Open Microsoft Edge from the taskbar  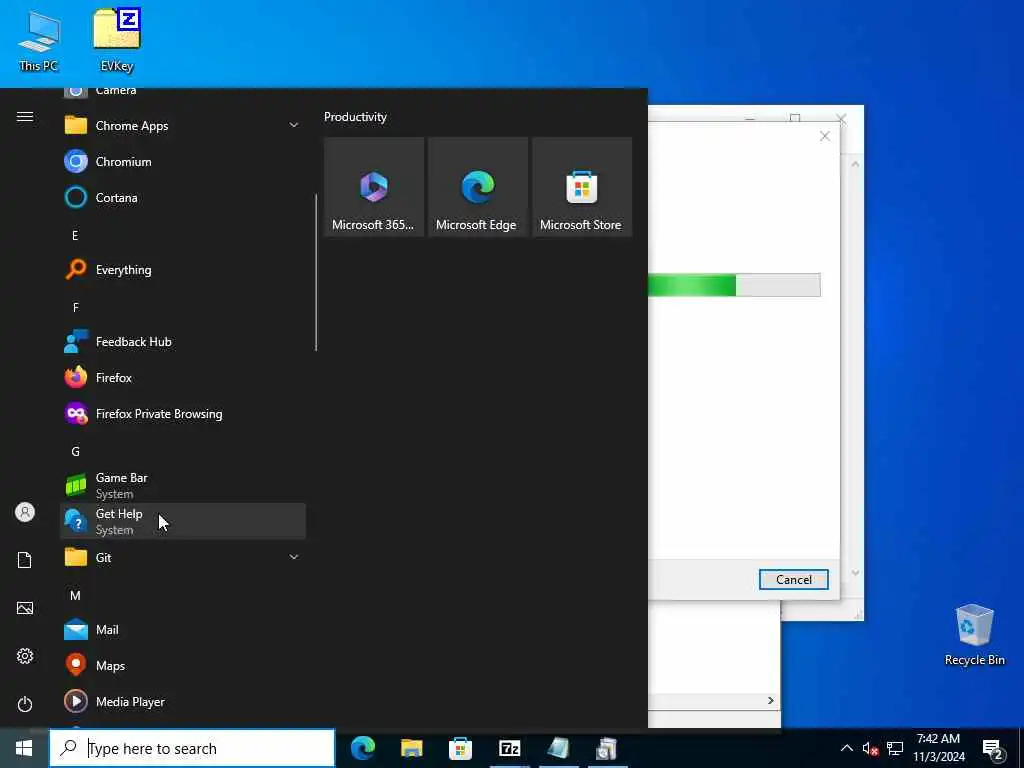tap(362, 748)
